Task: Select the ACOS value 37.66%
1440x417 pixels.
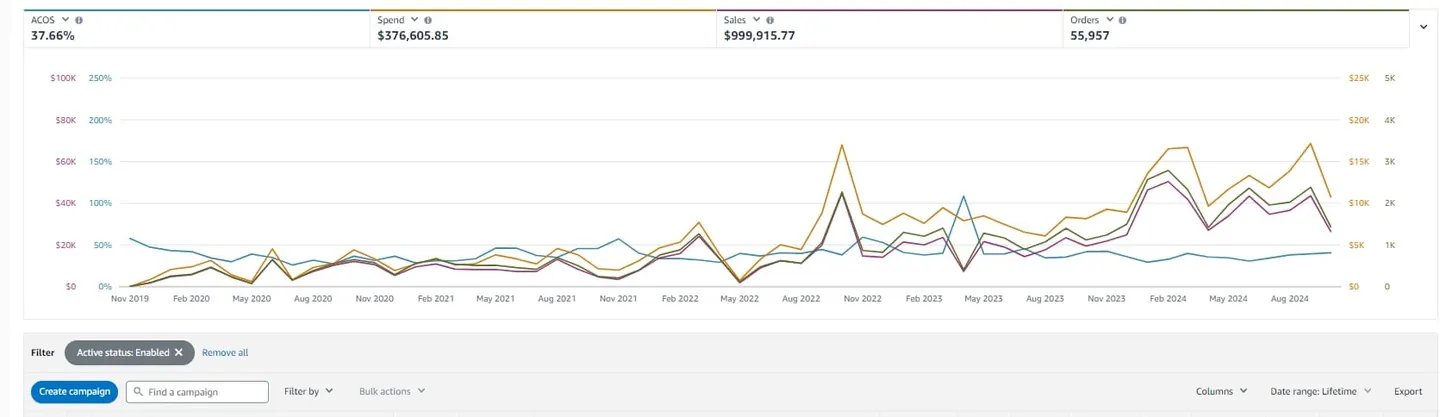Action: 53,36
